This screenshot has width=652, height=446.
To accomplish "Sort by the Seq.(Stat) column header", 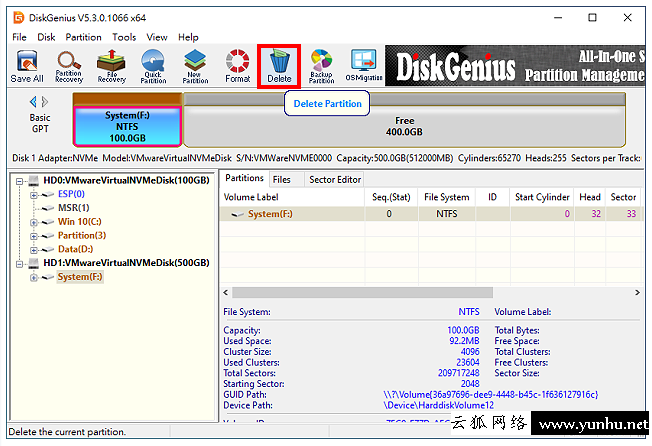I will point(391,197).
